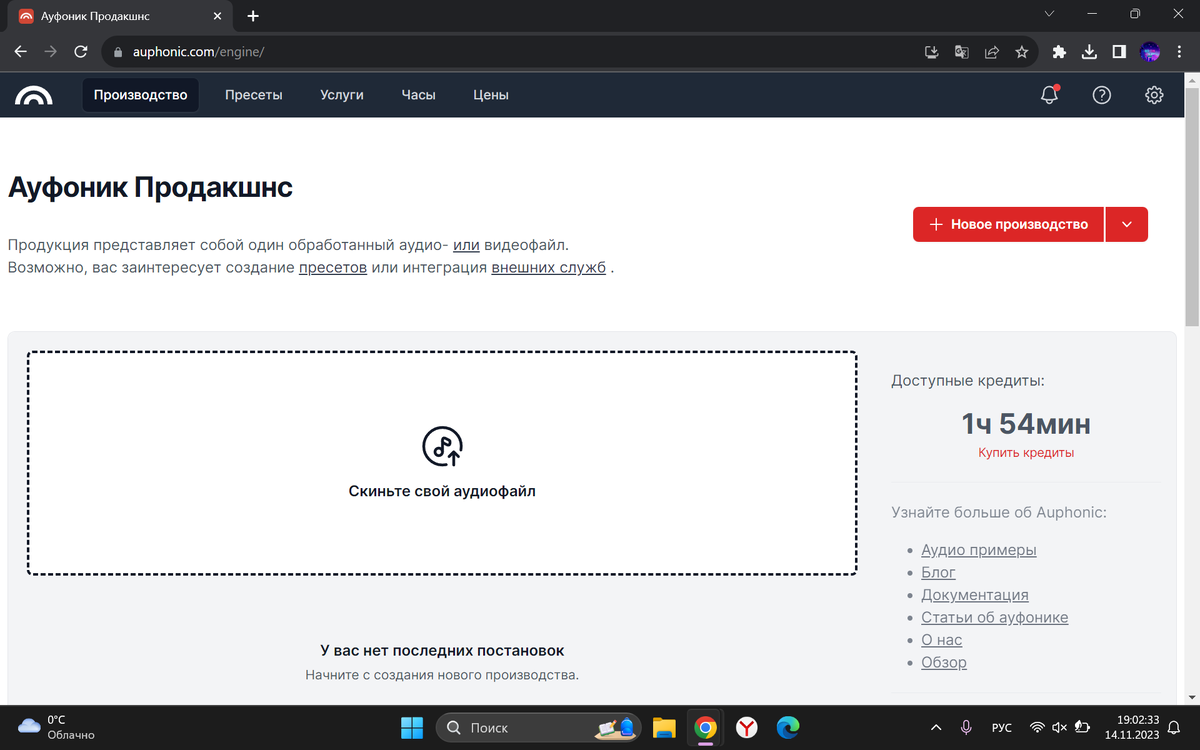Click the translate page icon
The width and height of the screenshot is (1200, 750).
click(962, 51)
